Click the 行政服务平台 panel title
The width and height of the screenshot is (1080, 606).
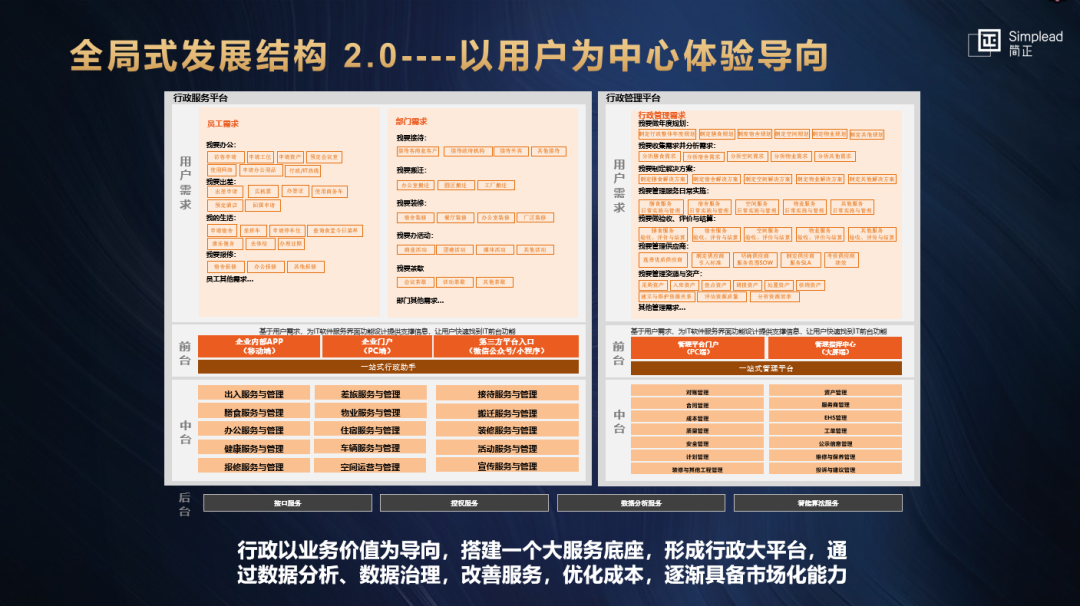200,98
